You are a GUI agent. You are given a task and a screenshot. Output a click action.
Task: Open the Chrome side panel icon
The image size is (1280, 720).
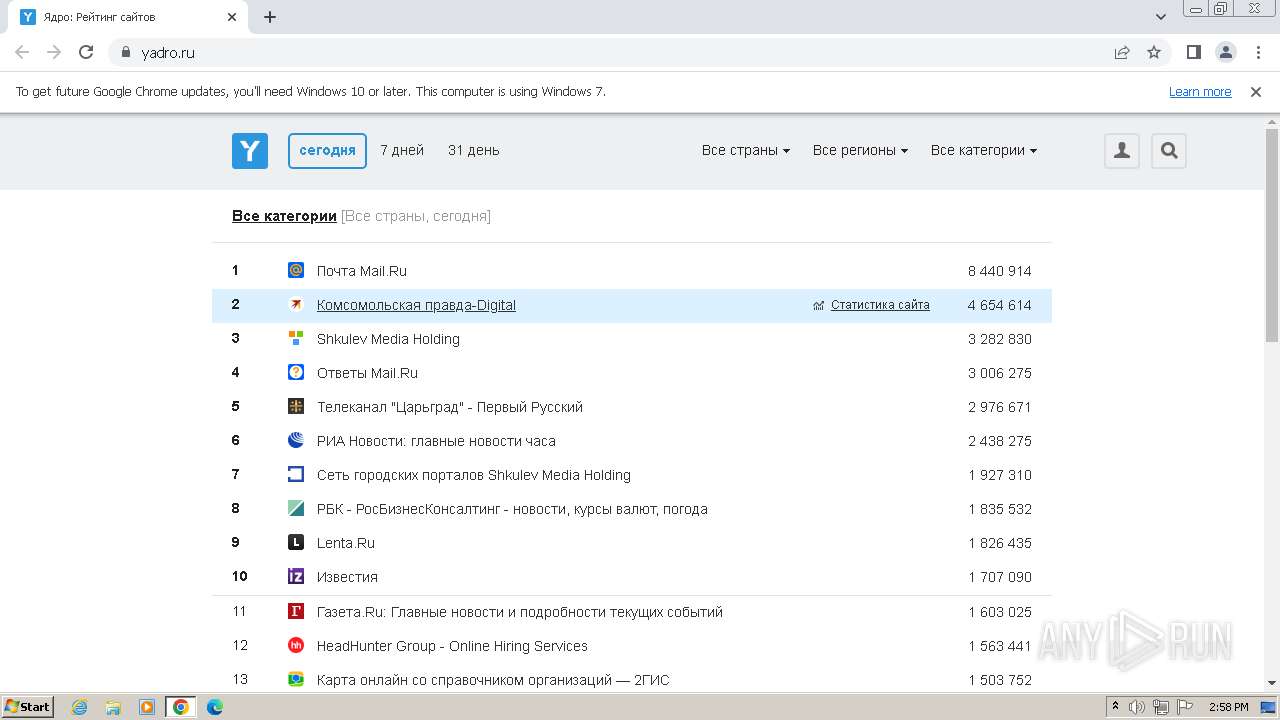(1194, 52)
